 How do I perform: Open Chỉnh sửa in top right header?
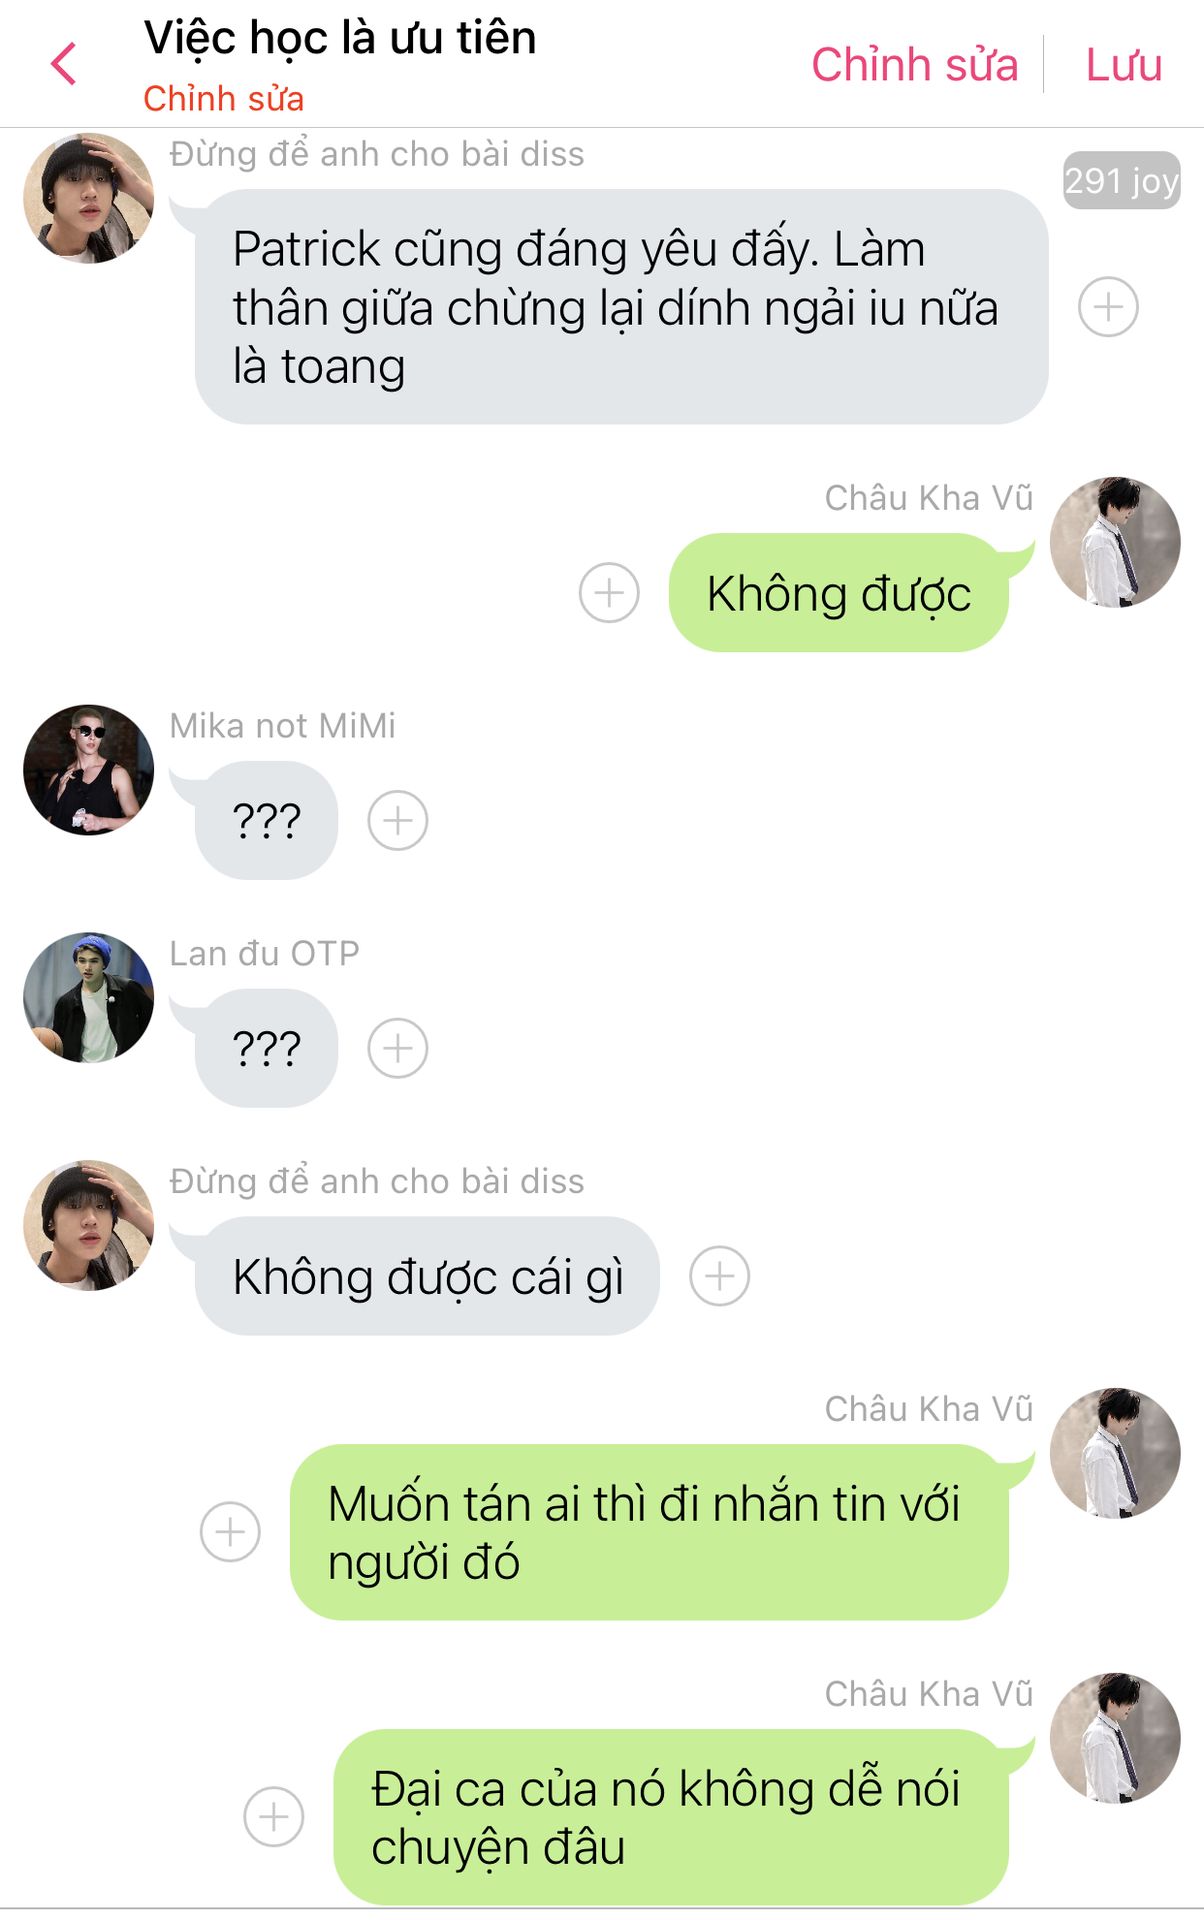click(x=914, y=65)
